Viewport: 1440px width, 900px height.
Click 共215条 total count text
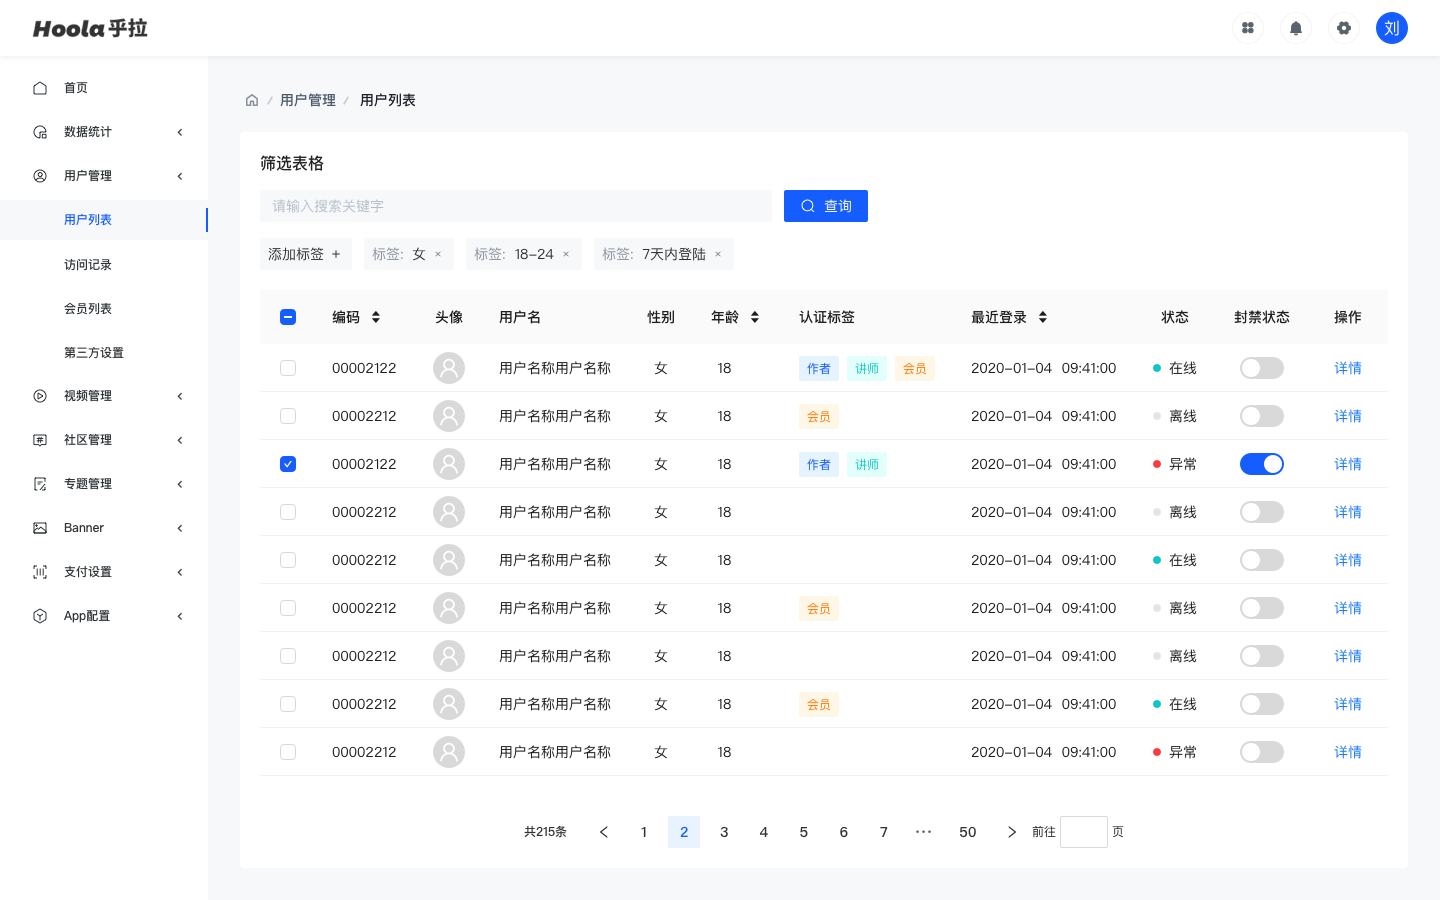pyautogui.click(x=545, y=832)
